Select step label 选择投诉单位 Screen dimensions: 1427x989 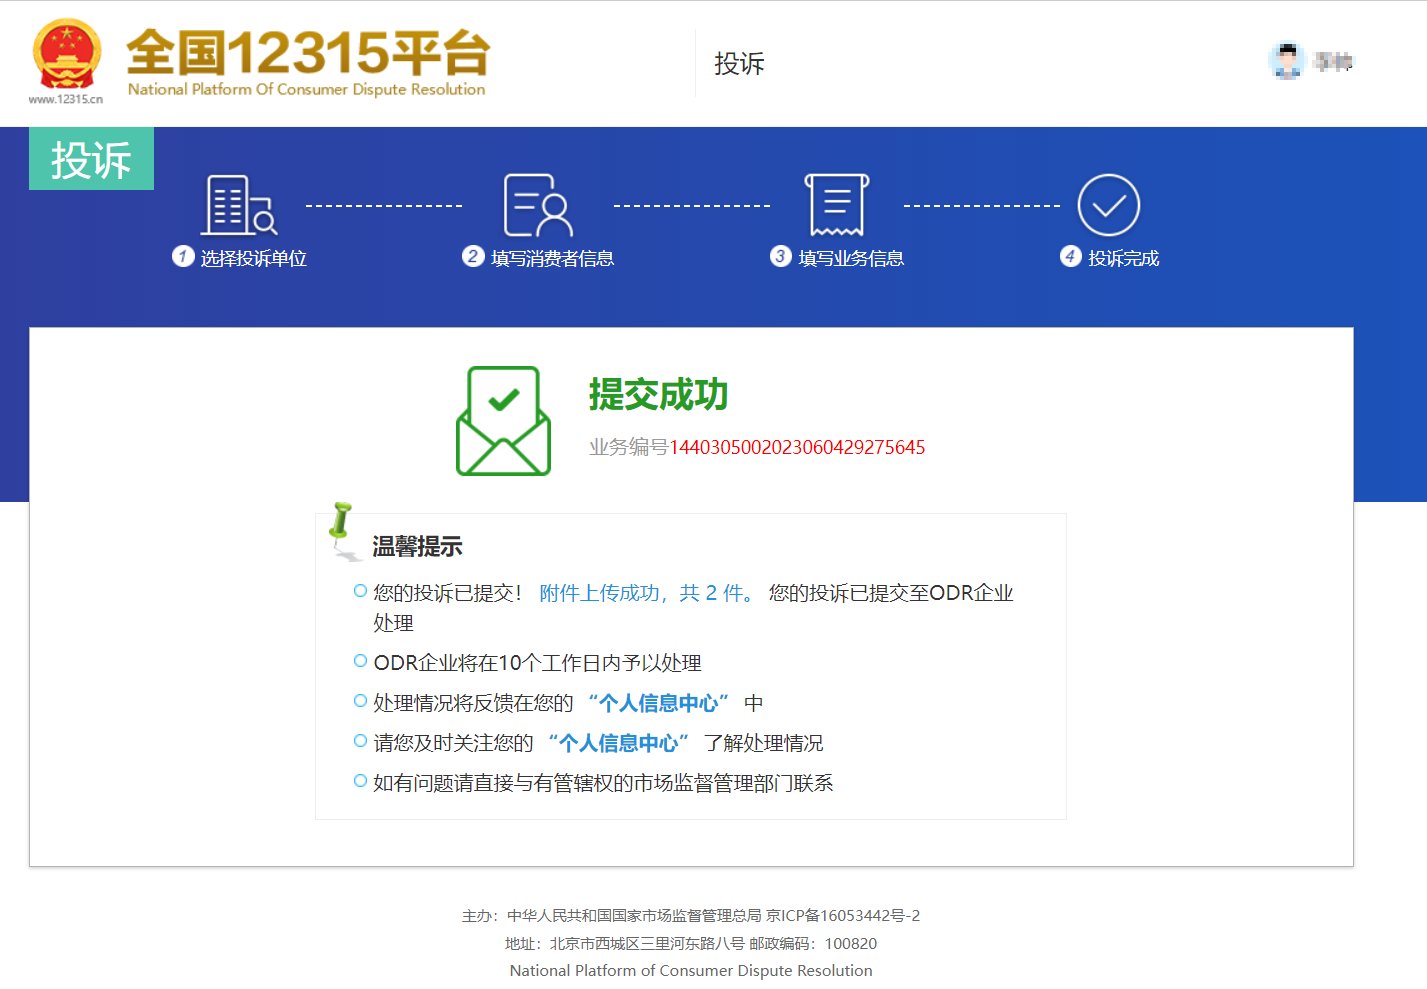[x=253, y=258]
